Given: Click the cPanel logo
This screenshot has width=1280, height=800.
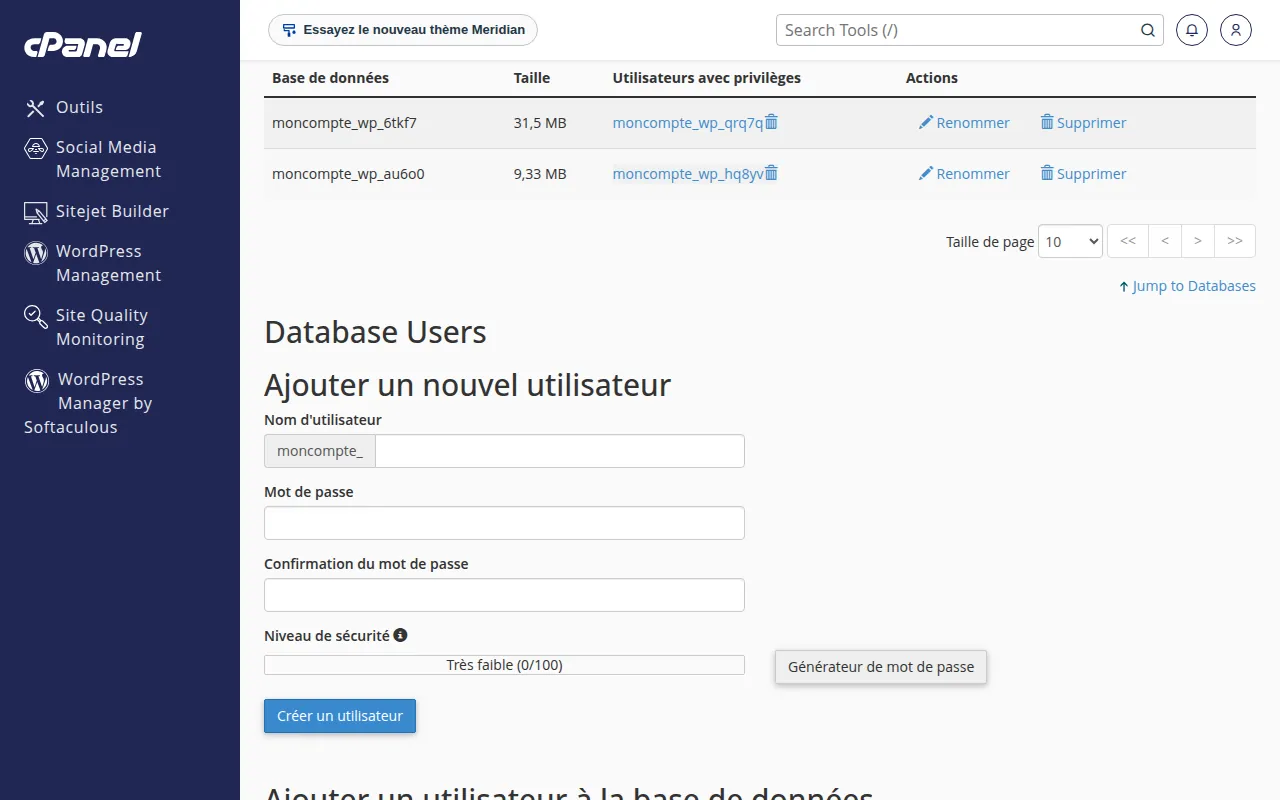Looking at the screenshot, I should [83, 44].
